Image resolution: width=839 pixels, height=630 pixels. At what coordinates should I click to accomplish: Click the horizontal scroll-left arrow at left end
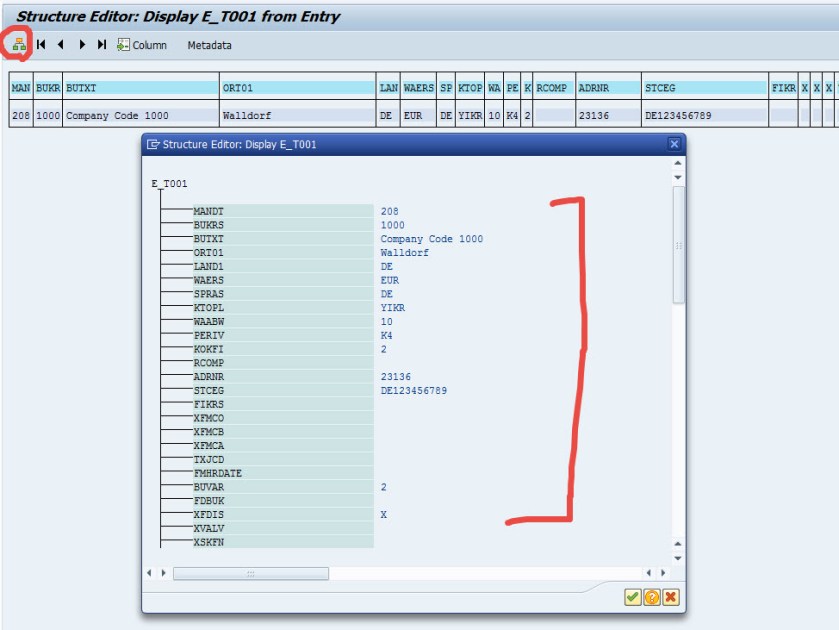149,573
